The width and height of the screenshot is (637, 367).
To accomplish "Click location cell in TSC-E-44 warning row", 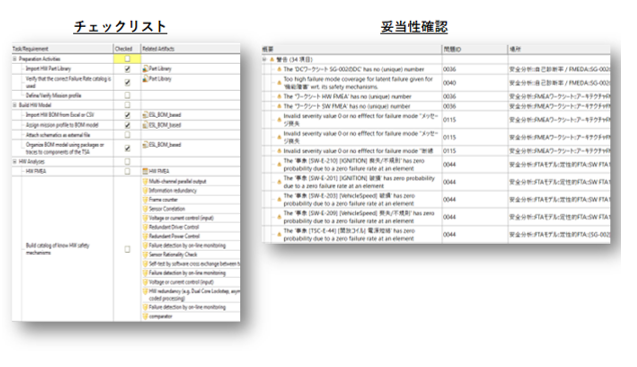I will [x=559, y=235].
